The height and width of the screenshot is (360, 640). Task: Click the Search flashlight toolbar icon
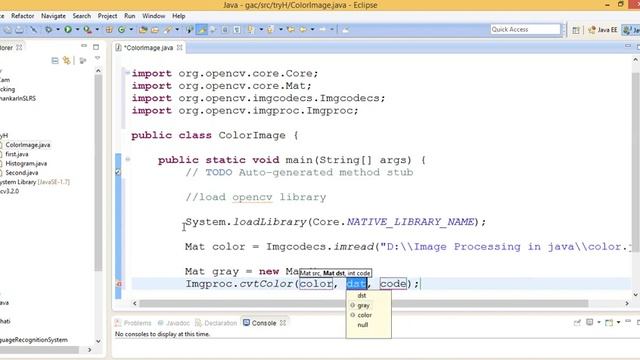(x=168, y=29)
